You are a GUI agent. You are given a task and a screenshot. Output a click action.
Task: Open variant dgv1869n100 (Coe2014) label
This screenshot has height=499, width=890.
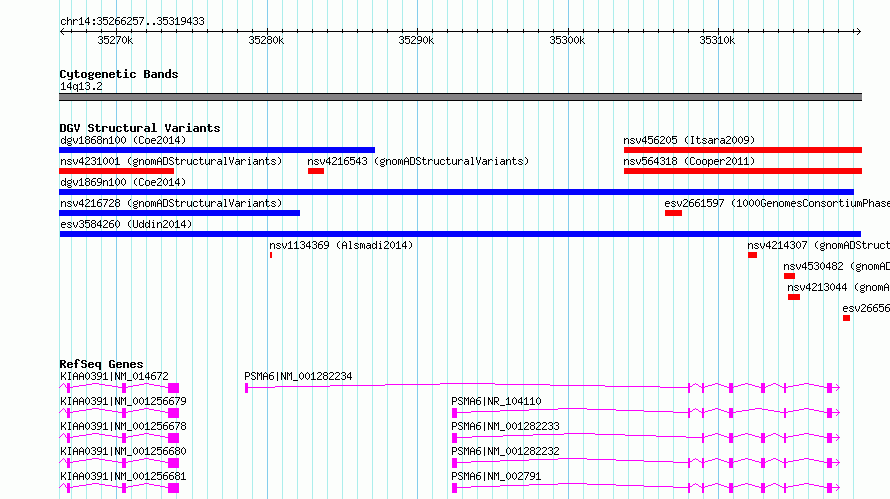coord(123,182)
